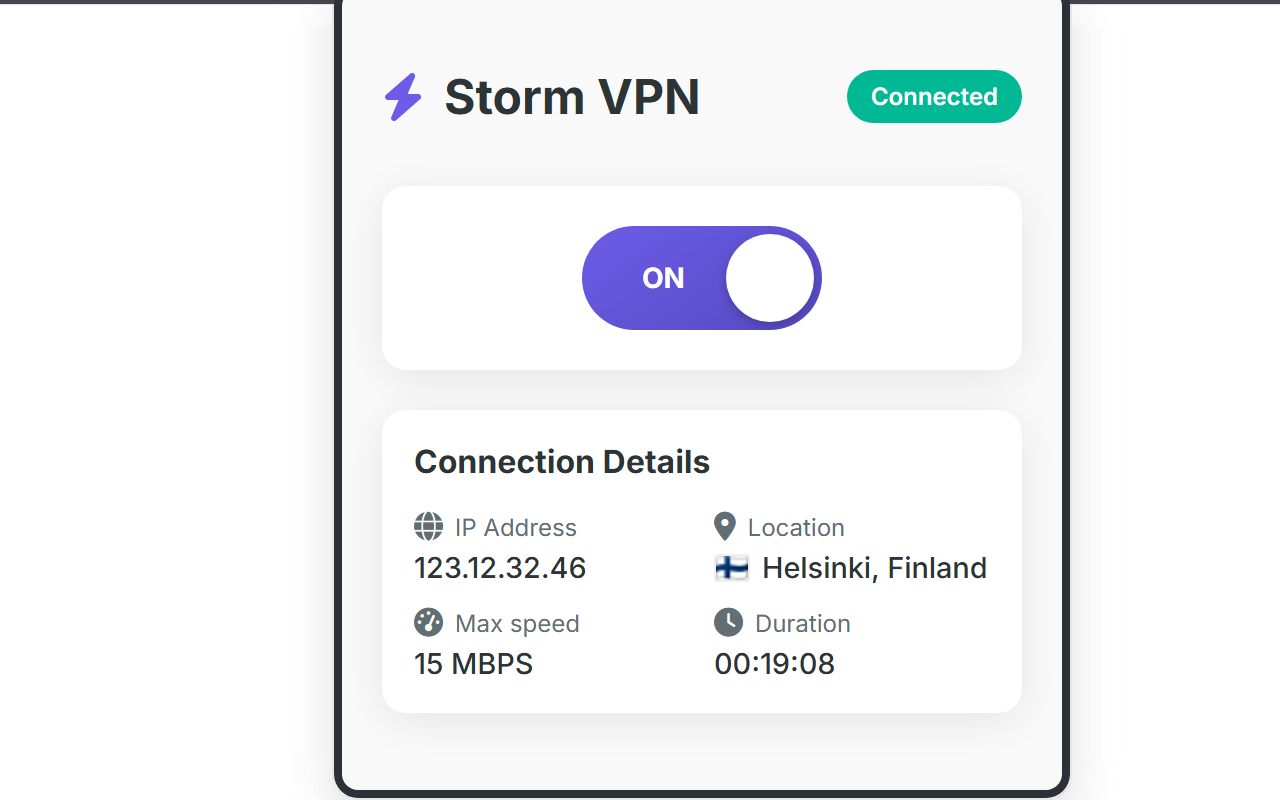The image size is (1280, 800).
Task: Click the displayed IP Address 123.12.32.46
Action: (500, 567)
